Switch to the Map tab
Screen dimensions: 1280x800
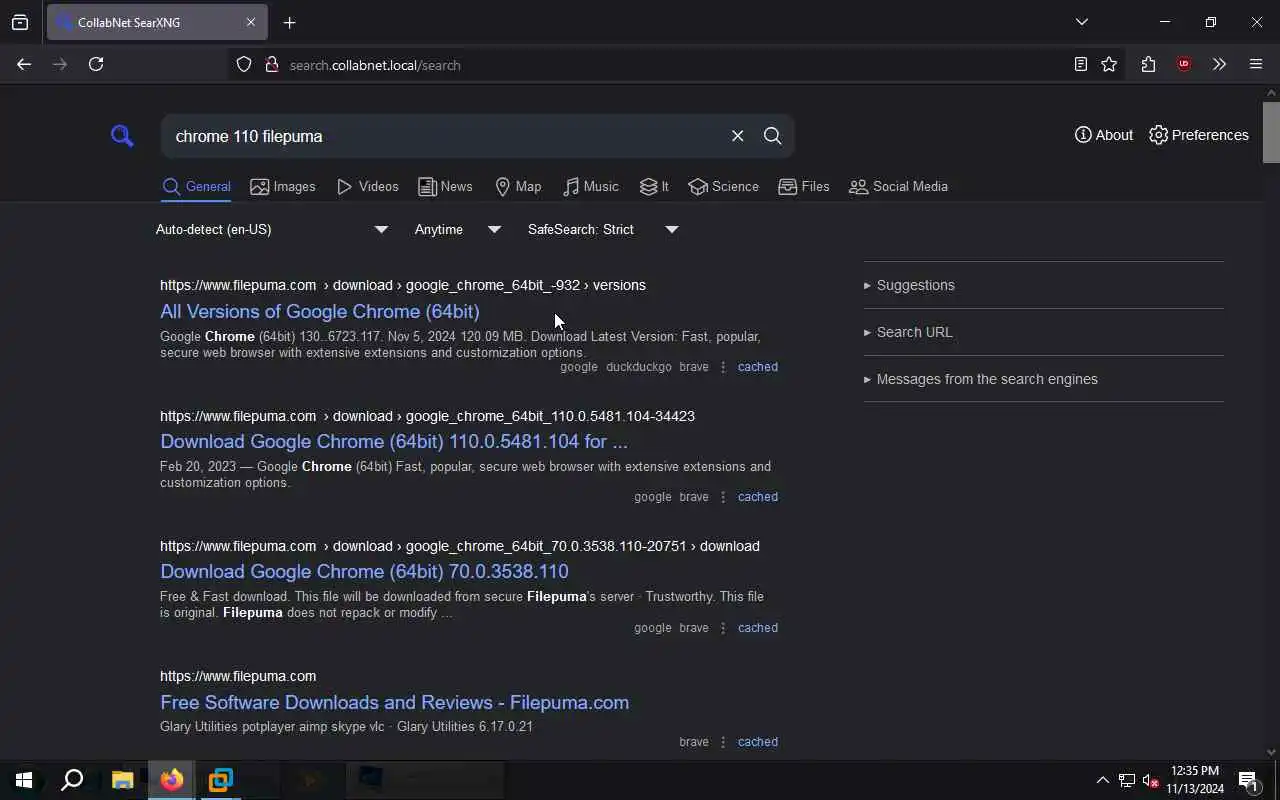pyautogui.click(x=518, y=187)
